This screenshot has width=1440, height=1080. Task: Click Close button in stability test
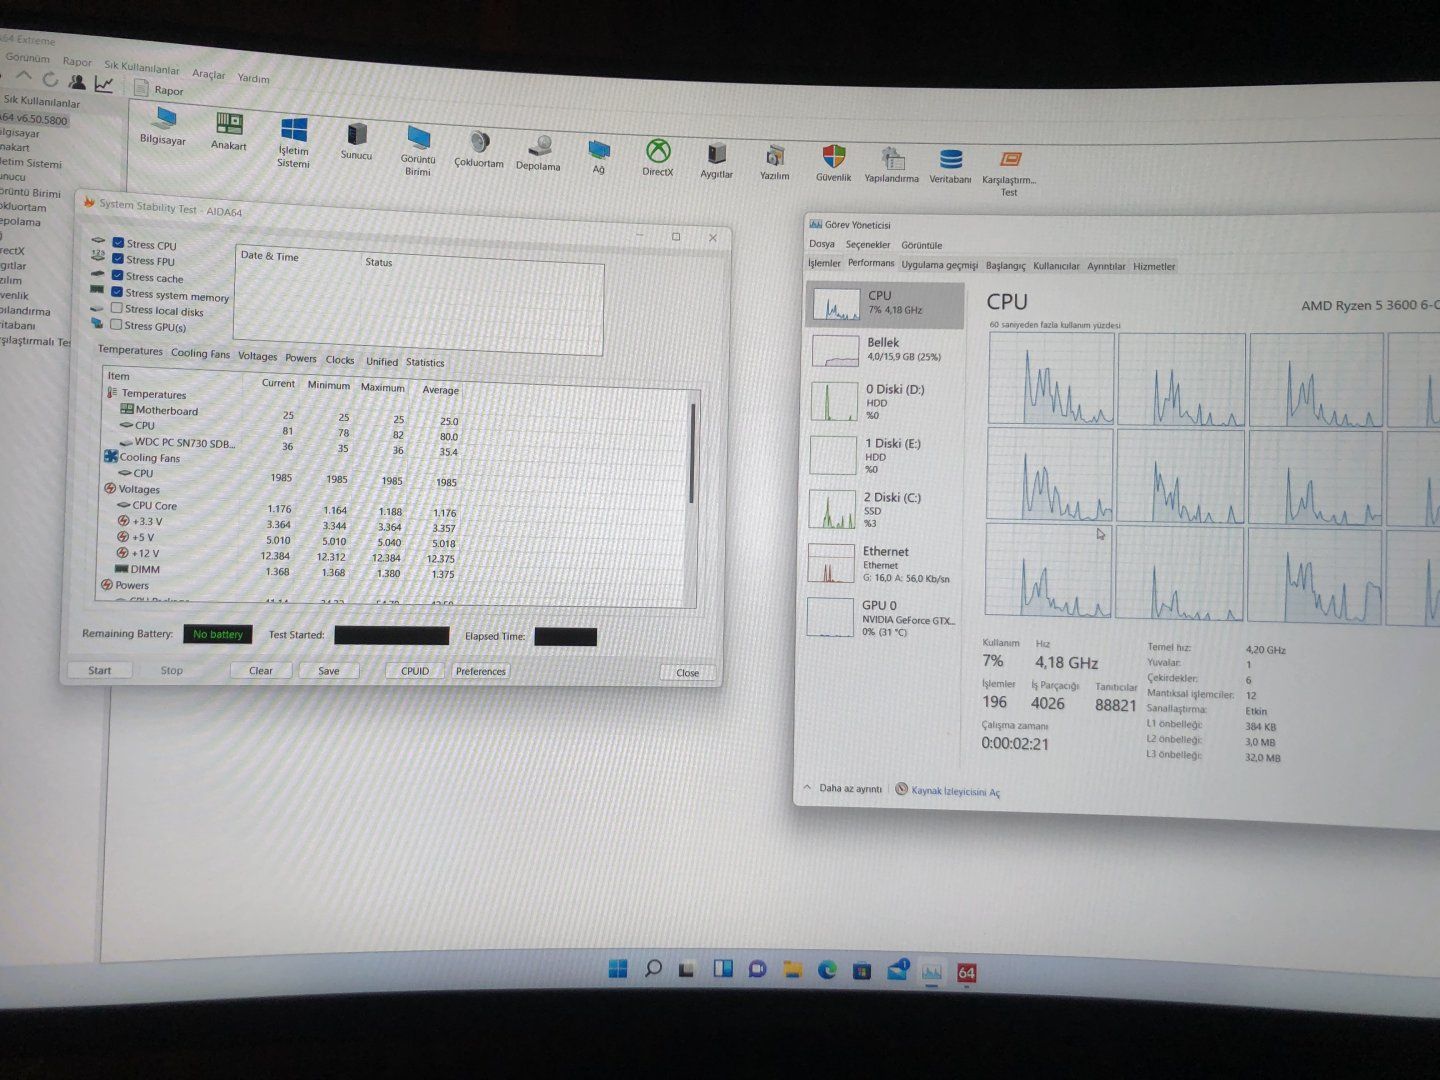[x=688, y=673]
